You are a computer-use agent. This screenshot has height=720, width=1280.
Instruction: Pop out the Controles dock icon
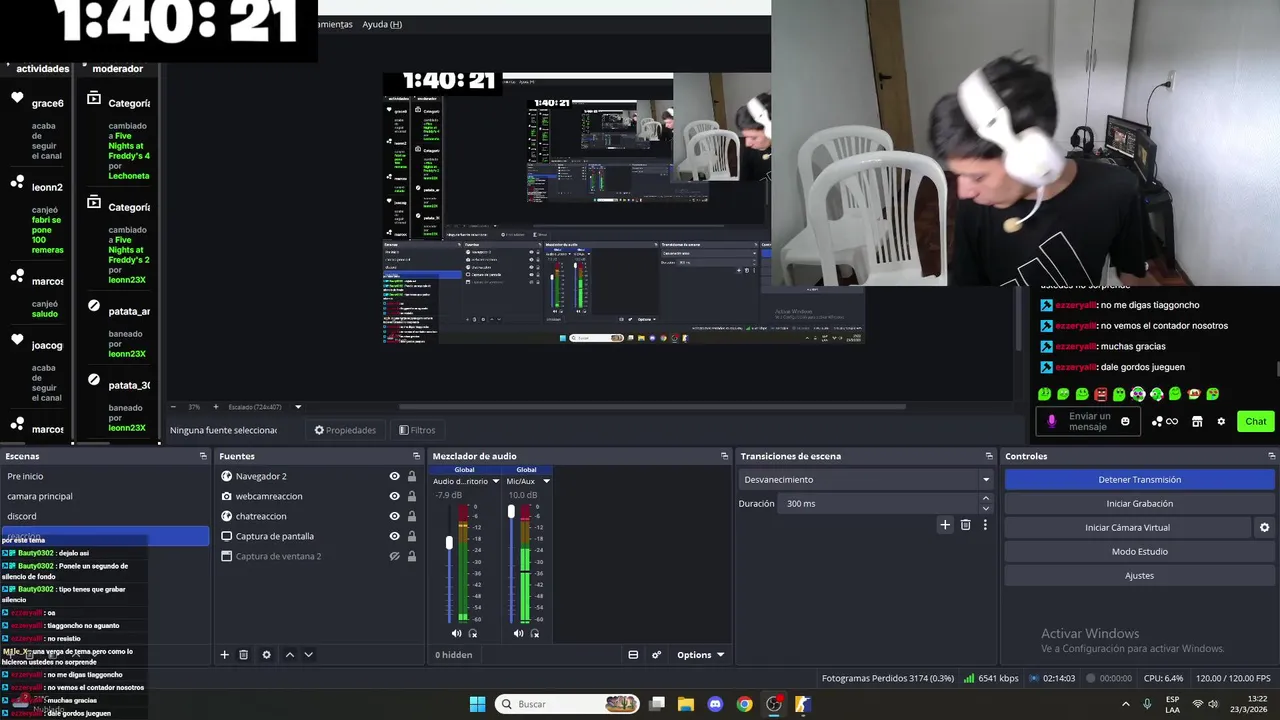coord(1272,456)
